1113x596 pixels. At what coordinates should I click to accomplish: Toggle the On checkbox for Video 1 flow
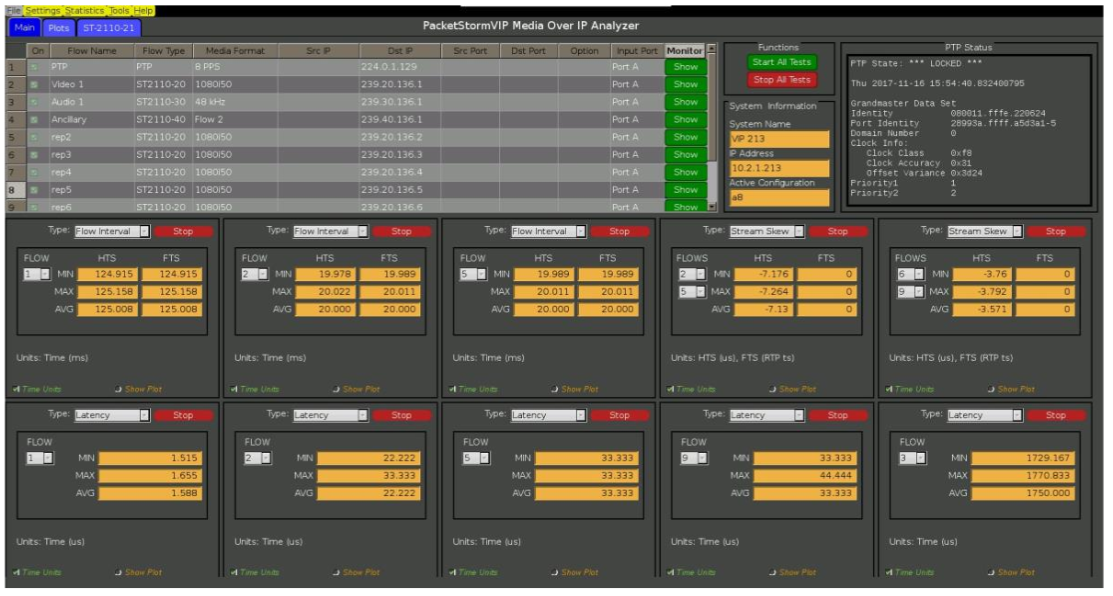coord(37,85)
